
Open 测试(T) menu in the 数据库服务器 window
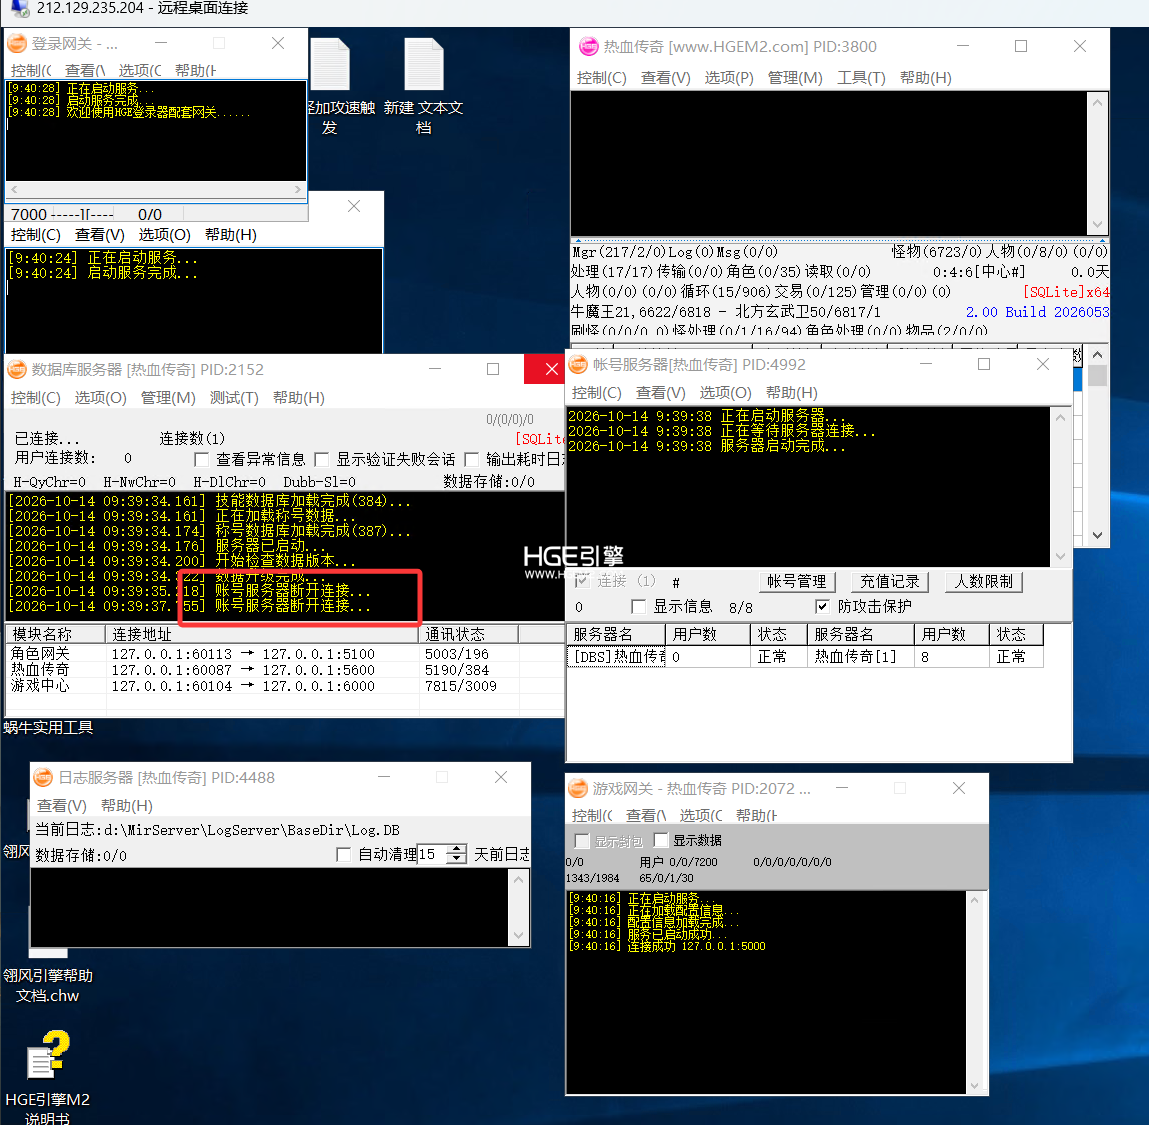tap(234, 398)
